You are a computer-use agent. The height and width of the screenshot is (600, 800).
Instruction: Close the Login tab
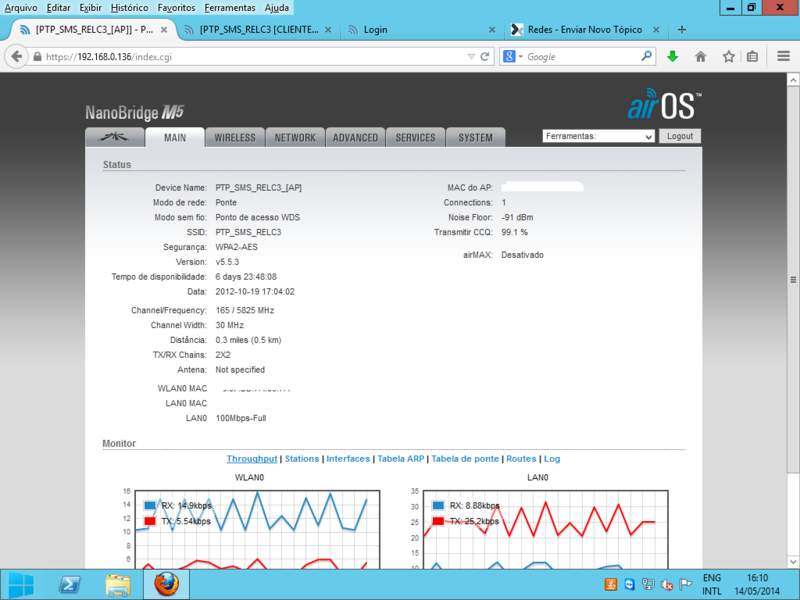(492, 30)
